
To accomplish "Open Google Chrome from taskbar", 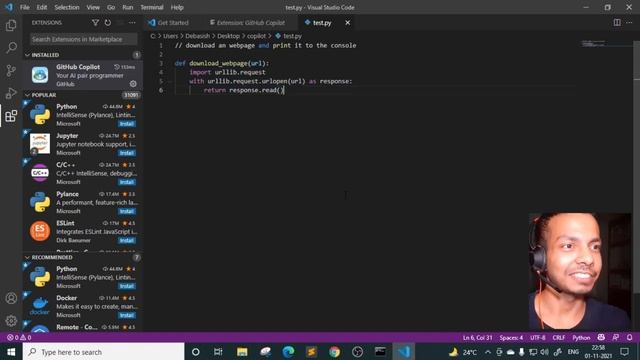I will click(x=334, y=352).
